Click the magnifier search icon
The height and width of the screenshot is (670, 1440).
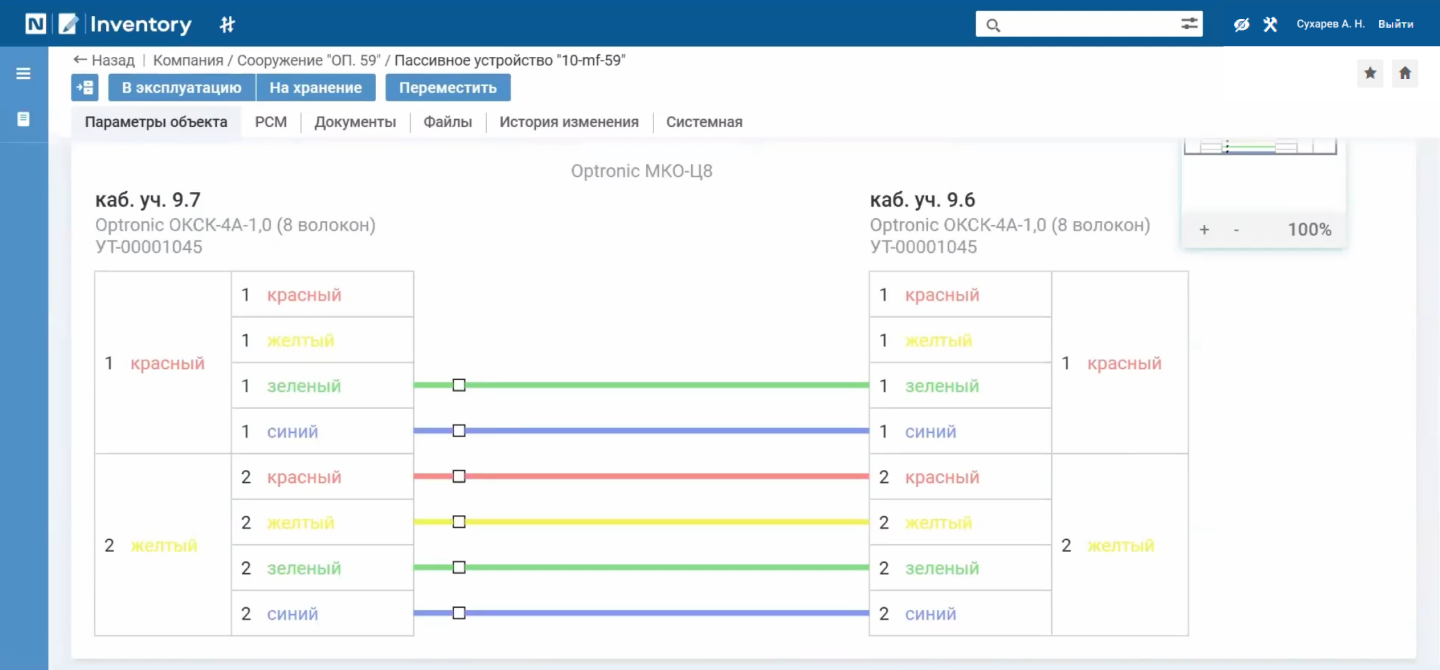click(993, 25)
